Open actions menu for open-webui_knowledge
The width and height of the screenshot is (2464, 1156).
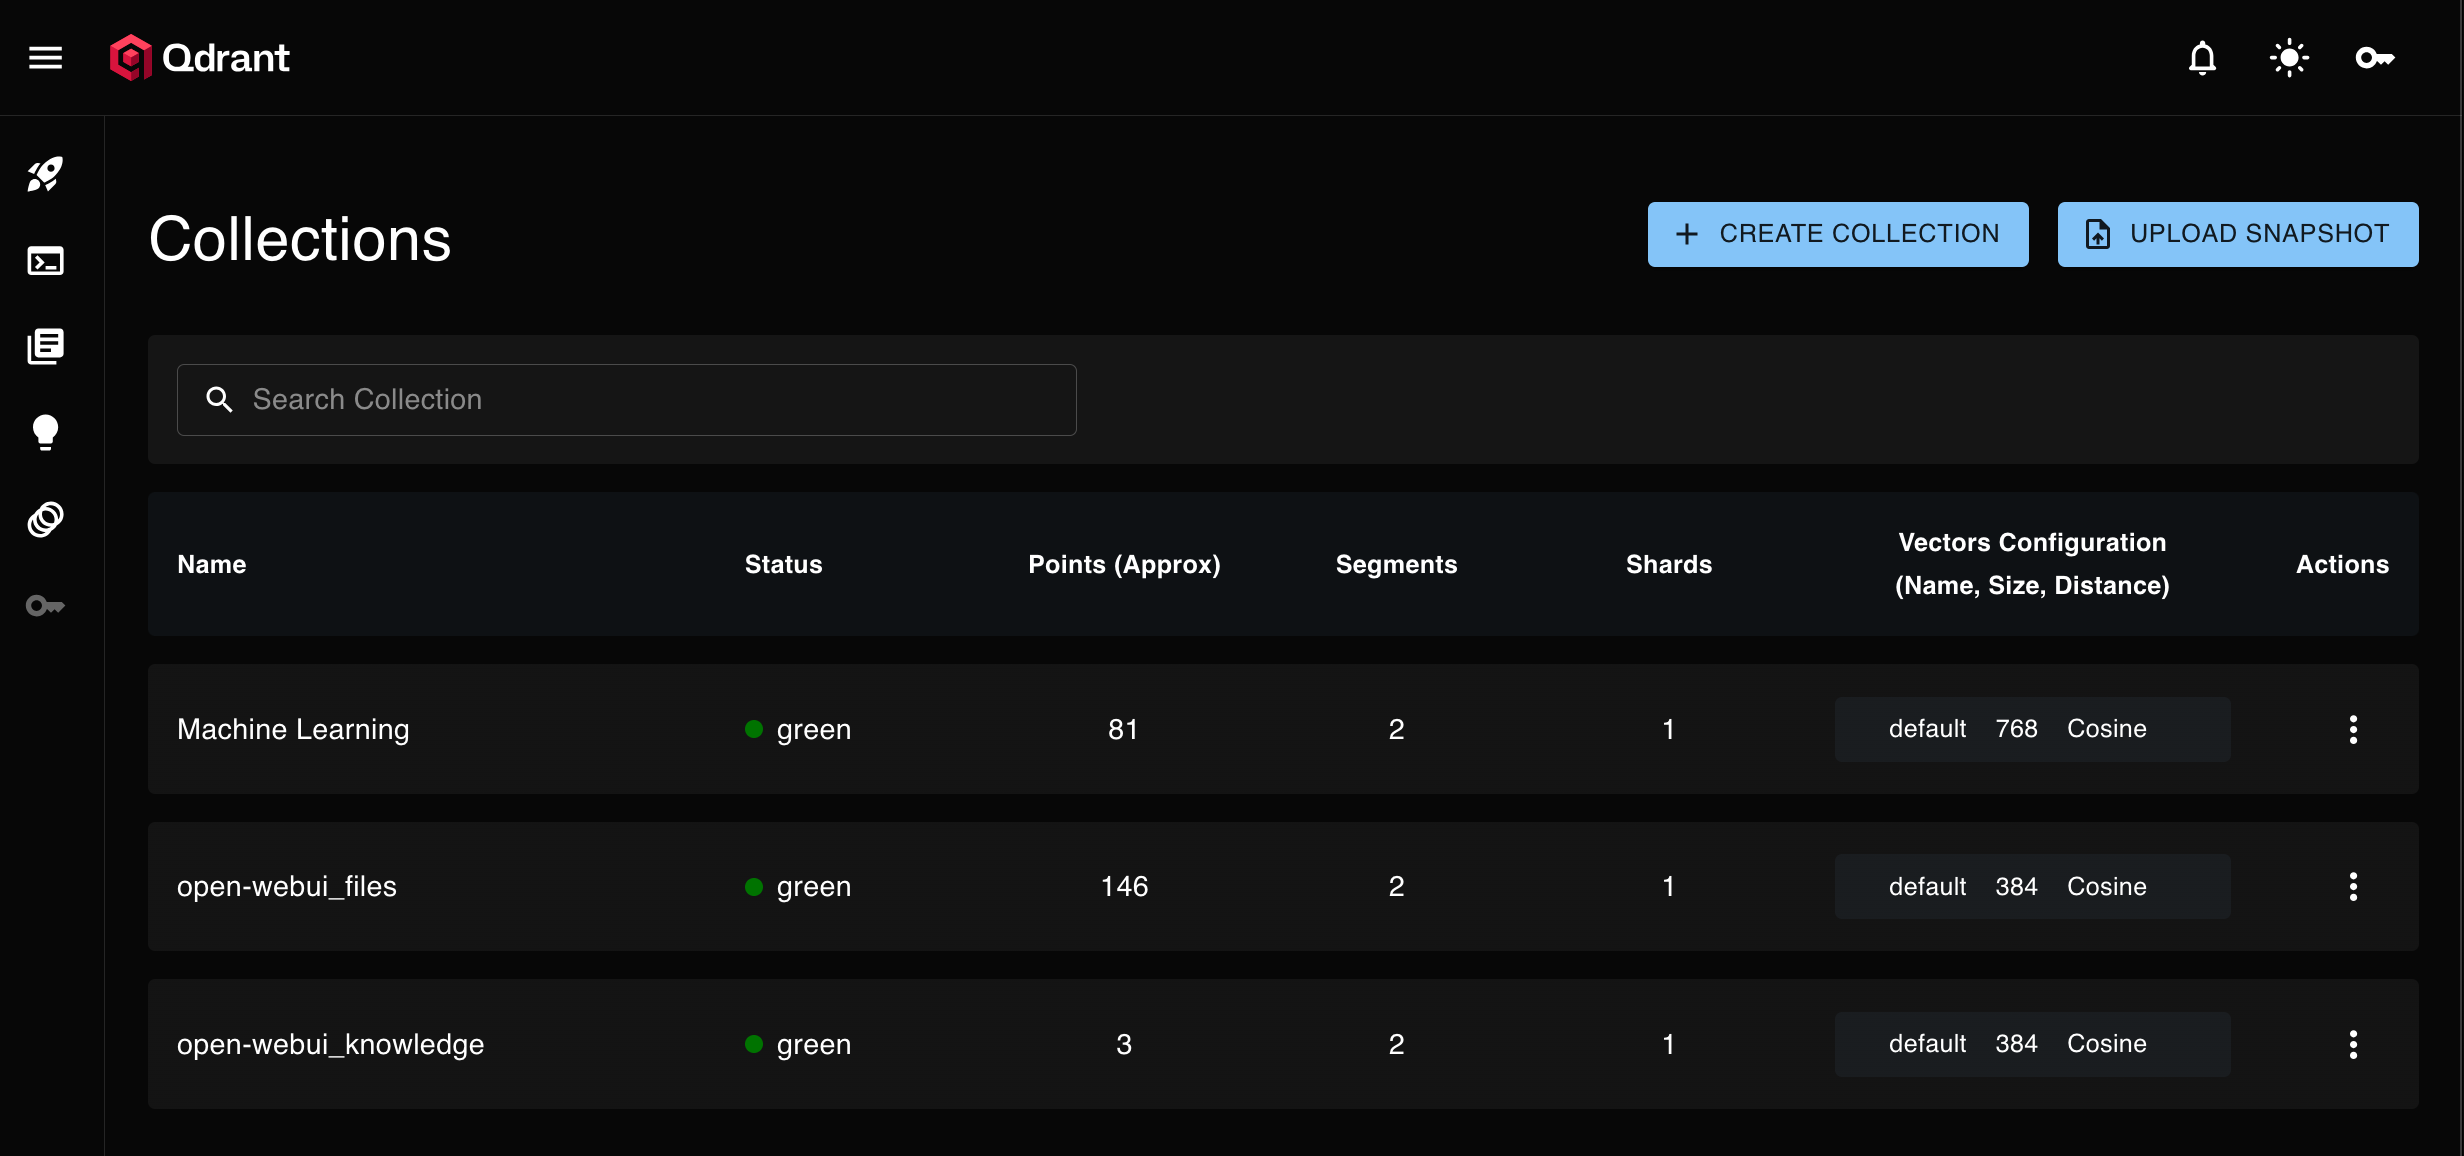point(2353,1044)
